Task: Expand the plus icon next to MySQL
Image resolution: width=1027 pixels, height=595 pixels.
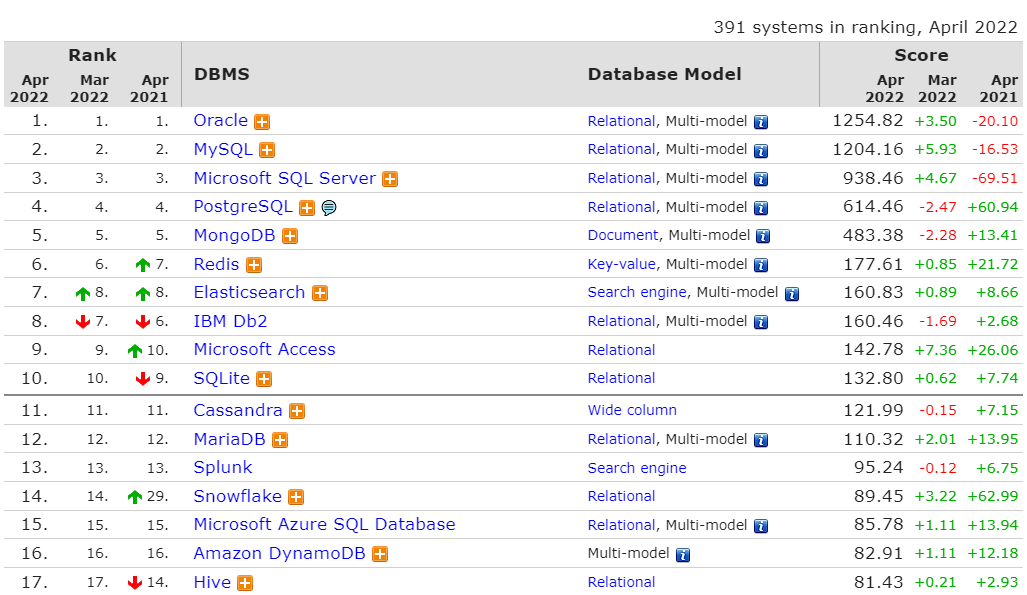Action: (267, 150)
